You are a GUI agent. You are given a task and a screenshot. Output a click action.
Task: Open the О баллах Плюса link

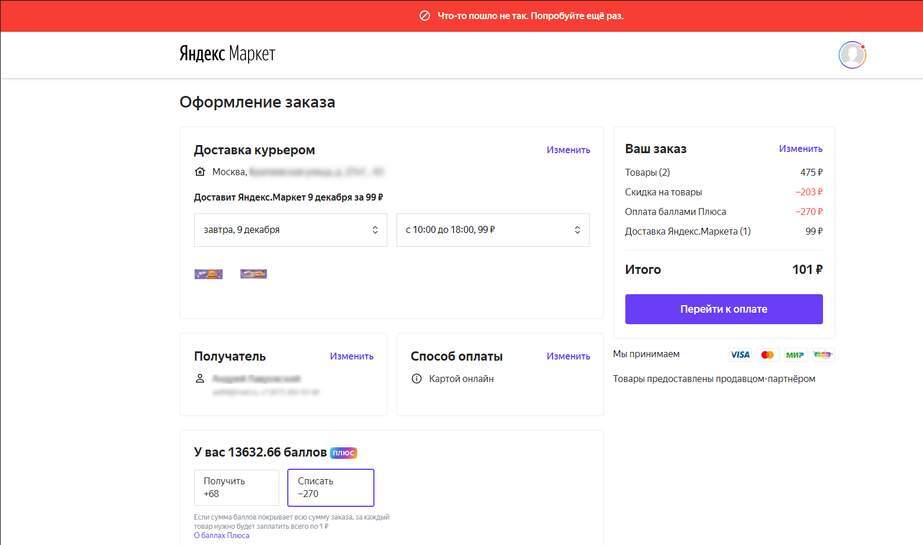(x=221, y=536)
